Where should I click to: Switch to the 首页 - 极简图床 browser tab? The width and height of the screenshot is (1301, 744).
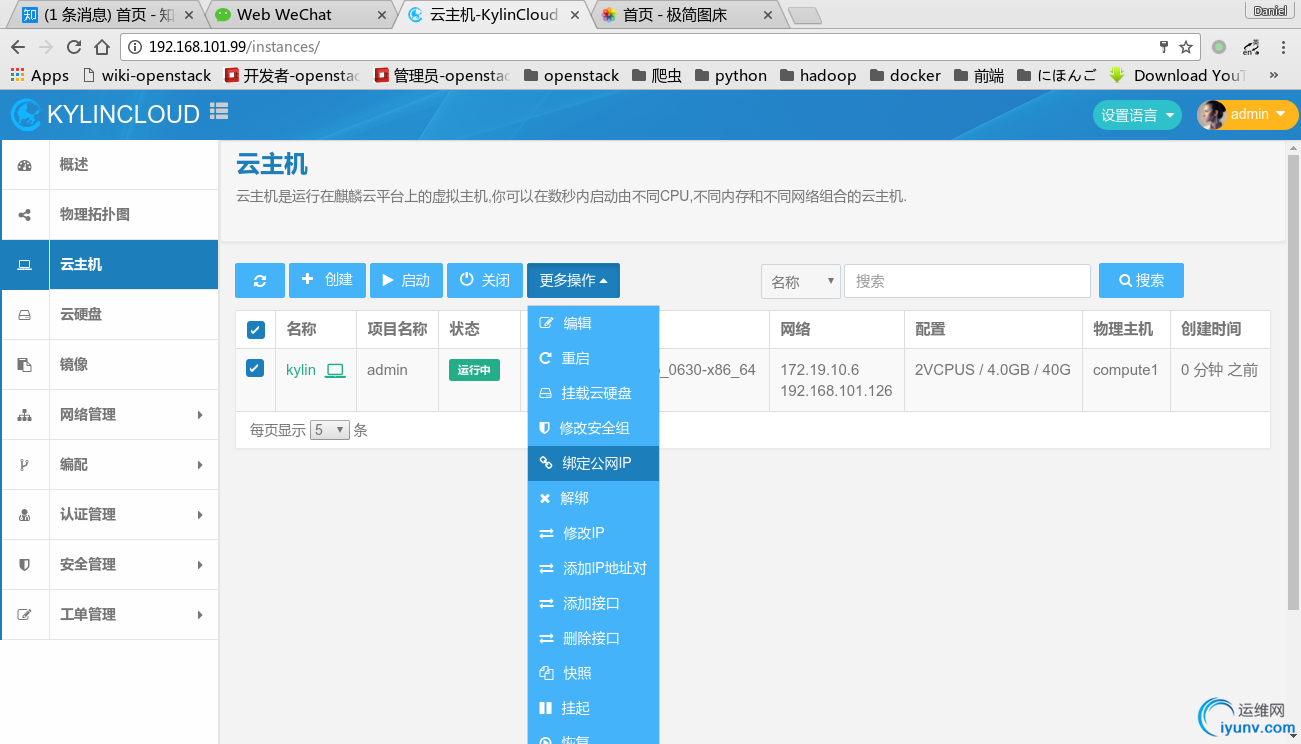point(686,15)
